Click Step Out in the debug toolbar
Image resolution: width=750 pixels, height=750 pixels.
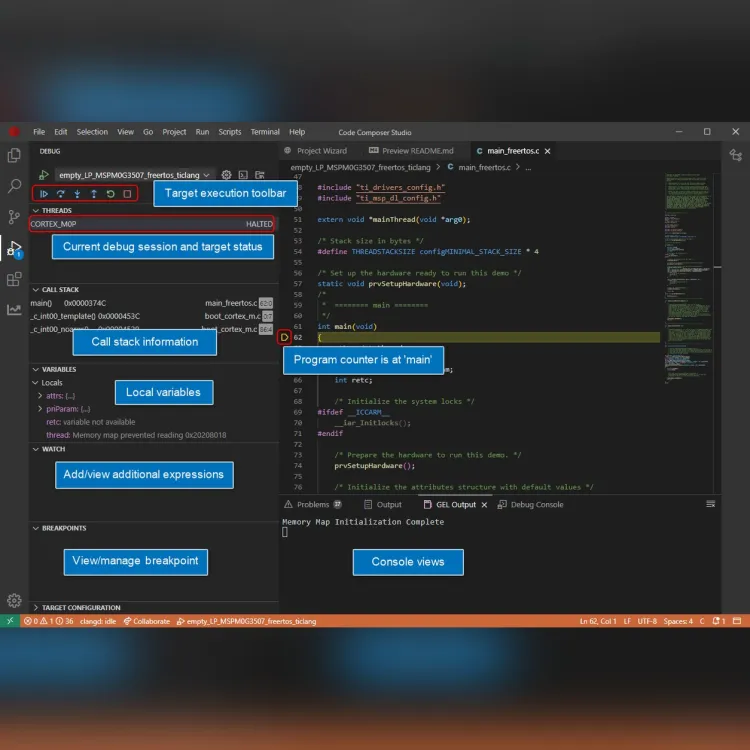(x=94, y=194)
